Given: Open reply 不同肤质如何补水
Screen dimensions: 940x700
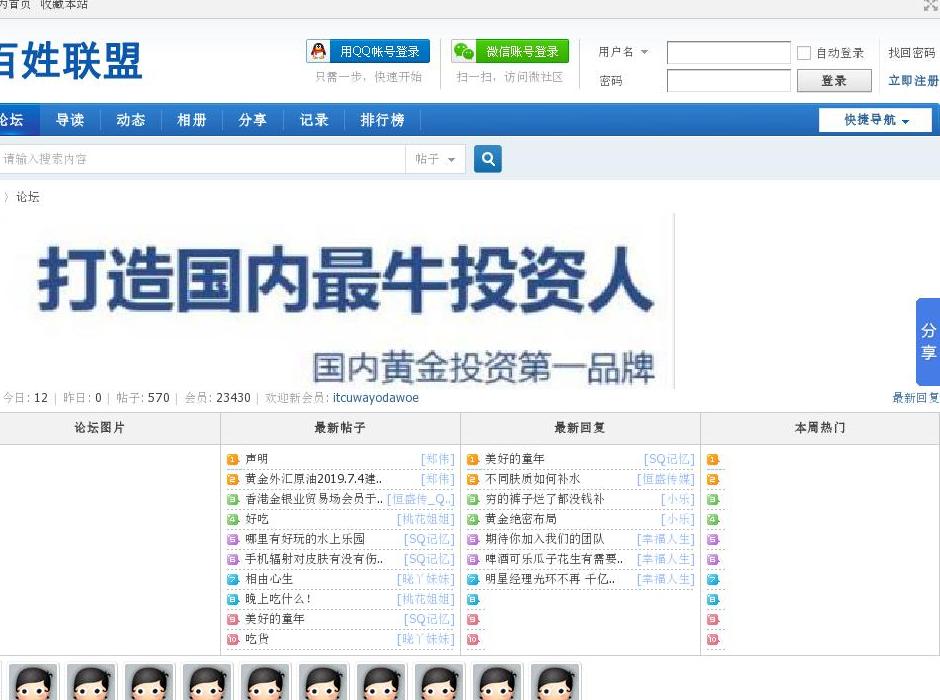Looking at the screenshot, I should click(x=532, y=479).
